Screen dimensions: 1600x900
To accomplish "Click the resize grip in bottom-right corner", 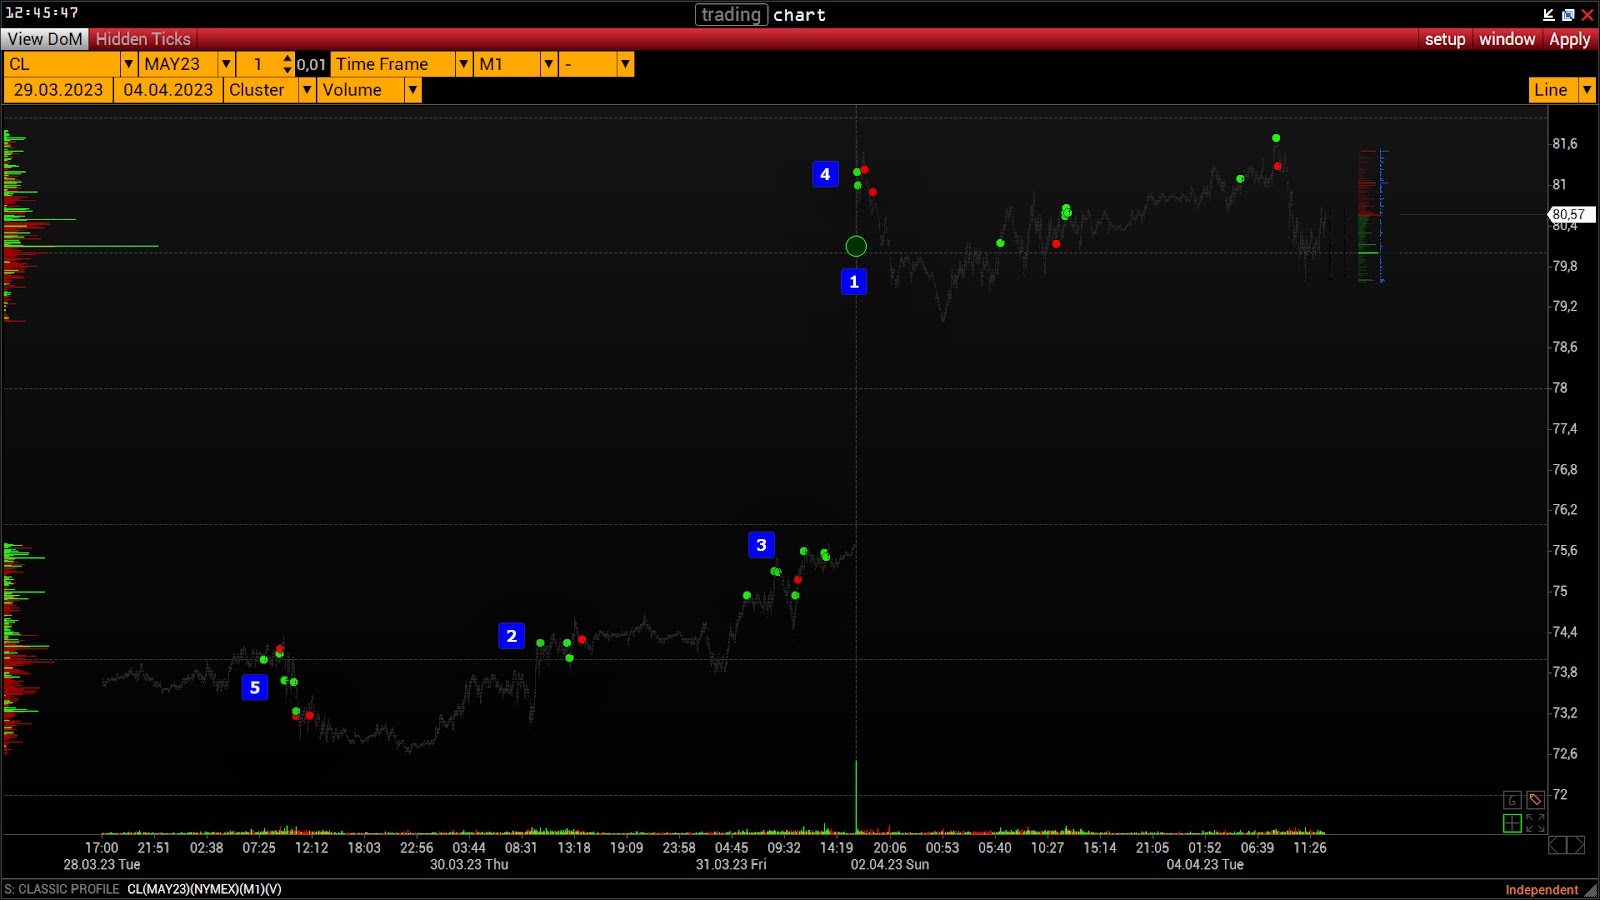I will click(1591, 890).
